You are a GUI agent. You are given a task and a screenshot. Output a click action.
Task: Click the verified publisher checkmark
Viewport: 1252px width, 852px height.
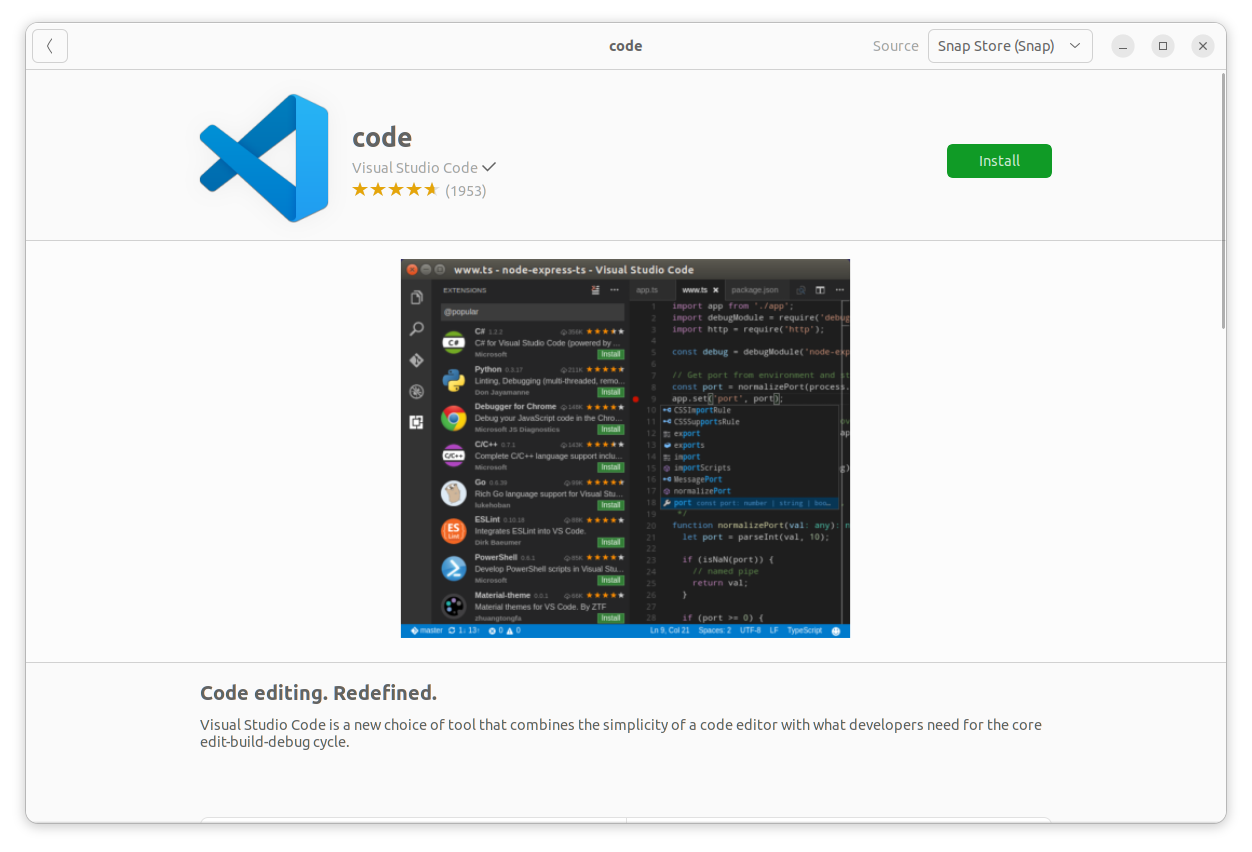pyautogui.click(x=489, y=167)
